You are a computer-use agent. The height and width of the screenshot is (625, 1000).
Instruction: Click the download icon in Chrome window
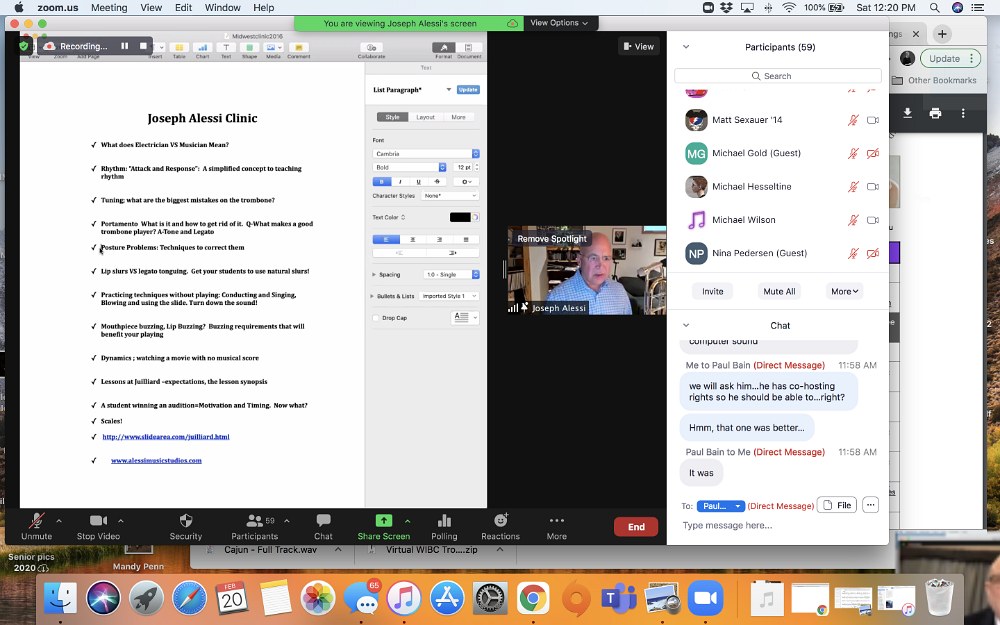(908, 113)
